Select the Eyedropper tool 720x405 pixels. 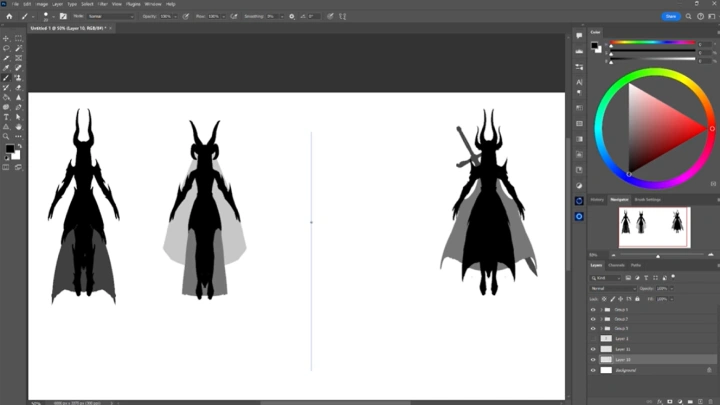click(x=6, y=68)
